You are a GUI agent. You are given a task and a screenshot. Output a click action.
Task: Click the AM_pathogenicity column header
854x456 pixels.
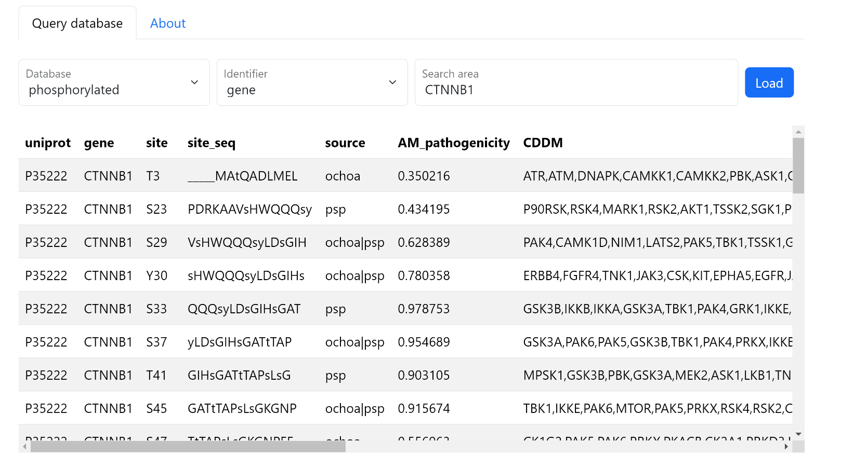(454, 143)
